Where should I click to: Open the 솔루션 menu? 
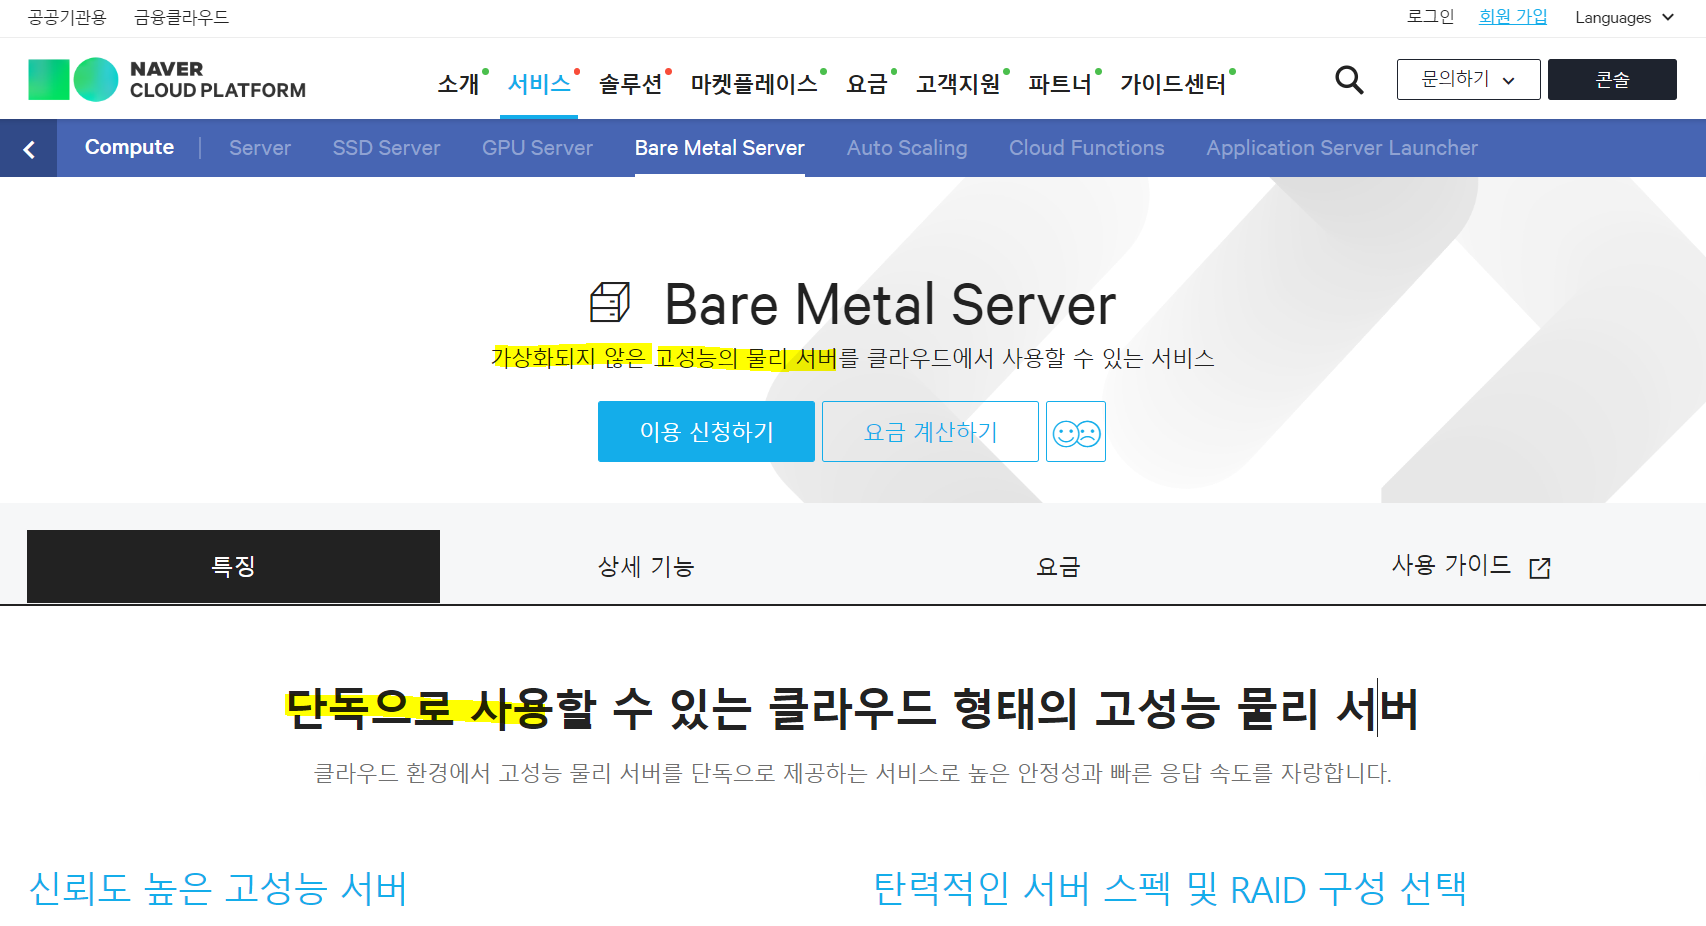(x=630, y=84)
